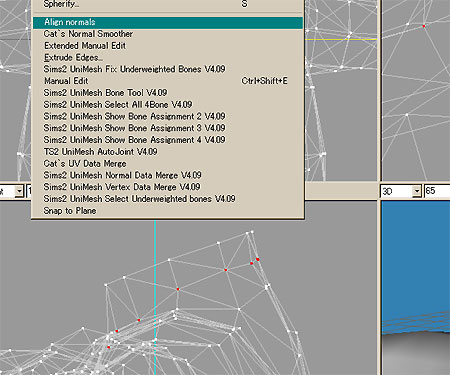This screenshot has width=450, height=375.
Task: Choose Sims2 UniMesh Select All 4Bone V4.09
Action: 168,105
